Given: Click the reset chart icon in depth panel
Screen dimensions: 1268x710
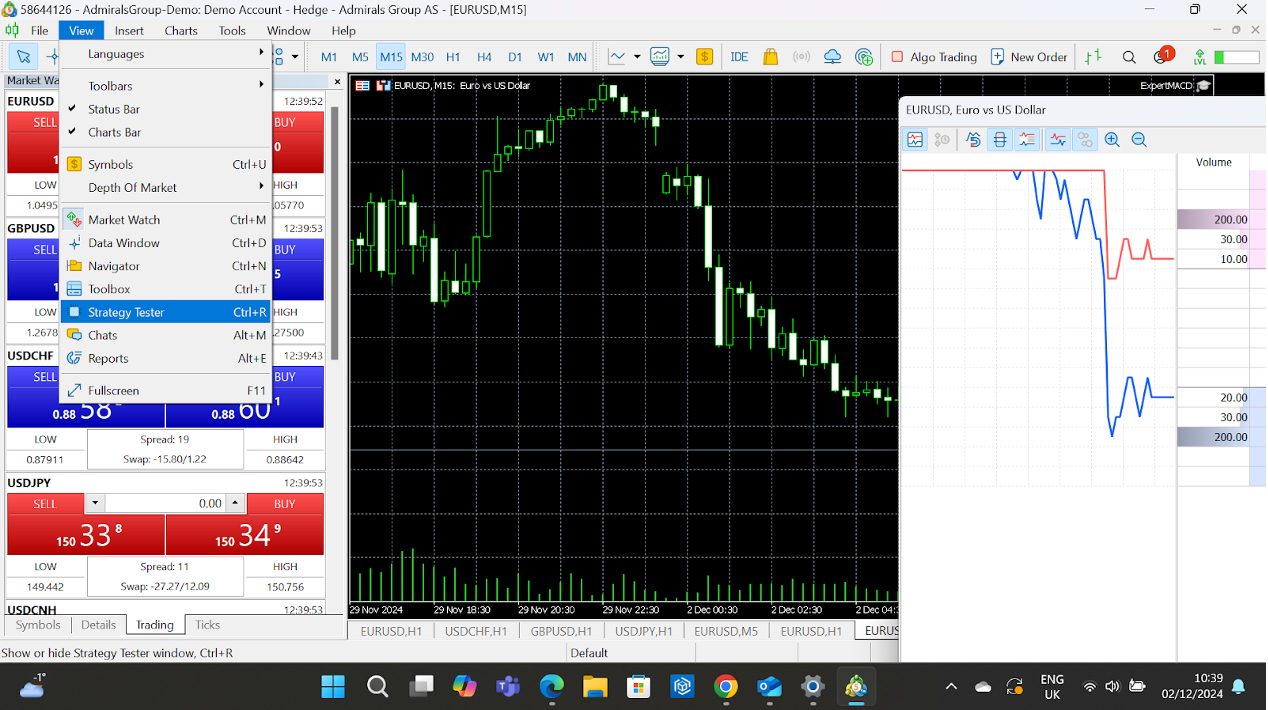Looking at the screenshot, I should pos(973,140).
